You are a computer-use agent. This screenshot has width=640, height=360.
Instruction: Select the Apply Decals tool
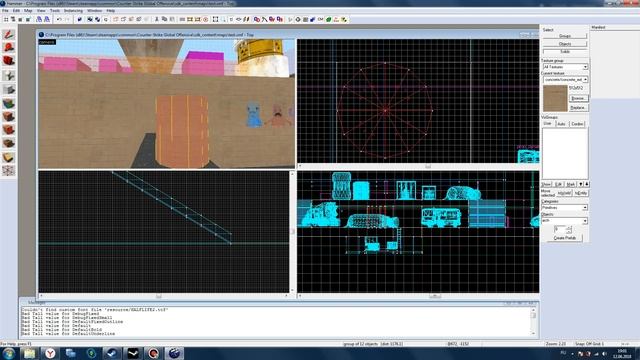pyautogui.click(x=9, y=130)
